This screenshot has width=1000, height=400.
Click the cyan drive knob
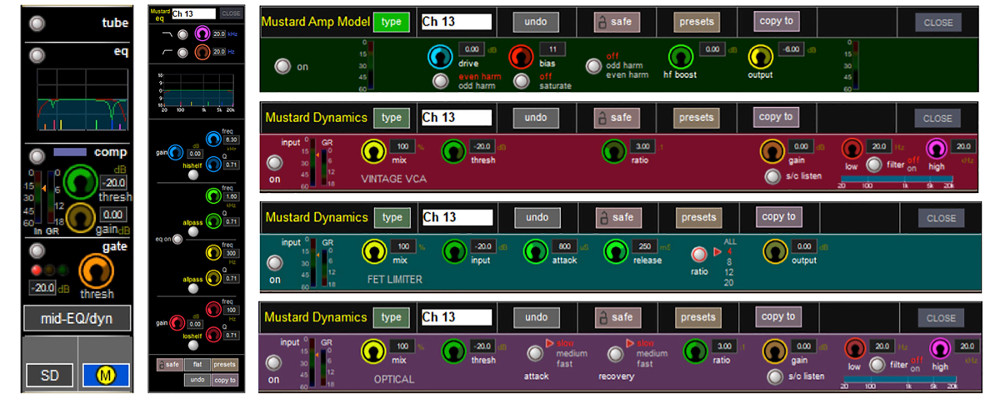pos(440,57)
